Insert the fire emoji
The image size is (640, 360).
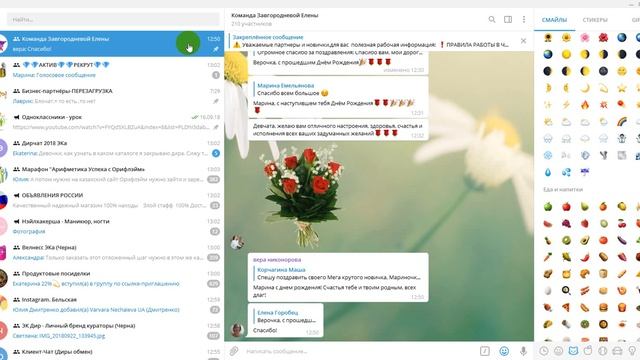click(585, 105)
